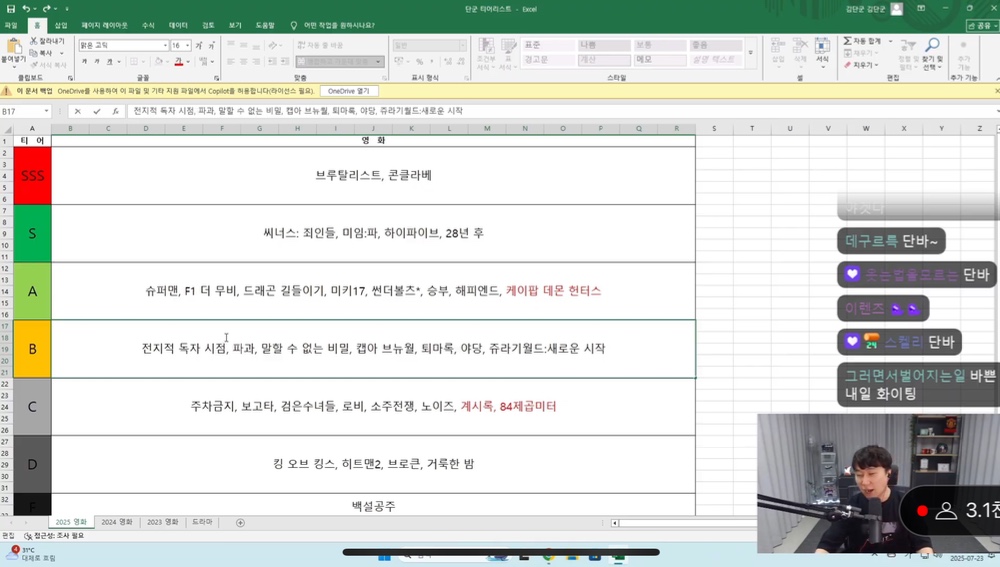Expand the font size 16 dropdown
The width and height of the screenshot is (1000, 567).
[x=188, y=45]
